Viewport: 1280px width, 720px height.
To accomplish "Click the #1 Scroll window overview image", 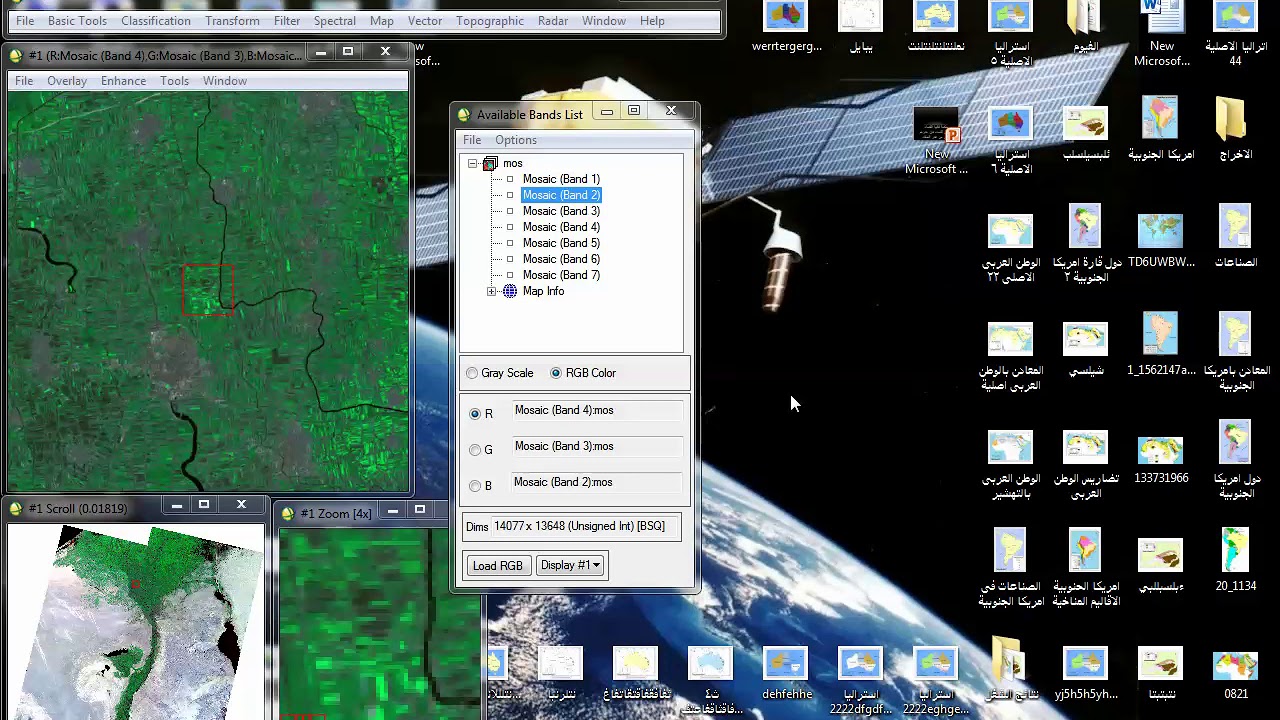I will click(135, 621).
